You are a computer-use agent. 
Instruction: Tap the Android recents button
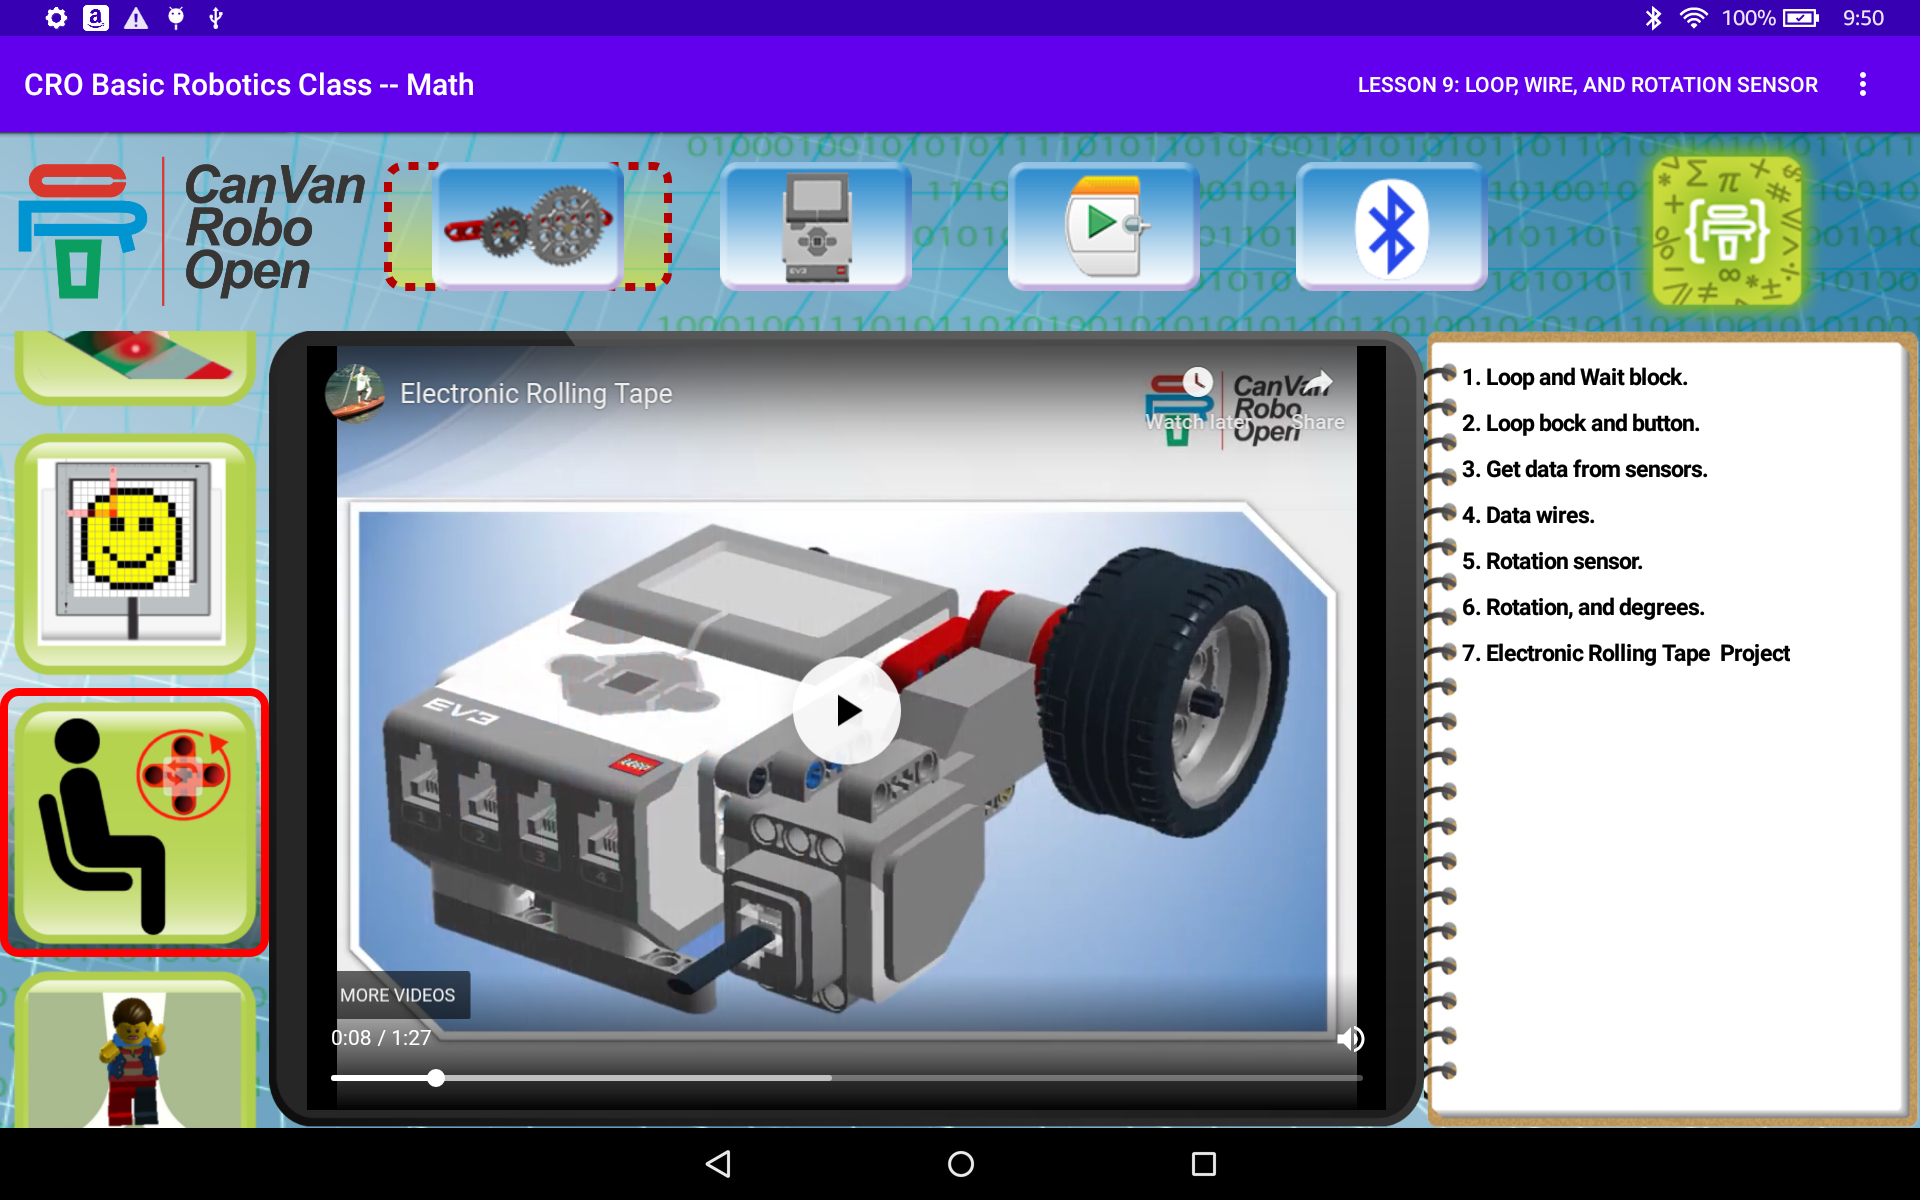pyautogui.click(x=1203, y=1163)
